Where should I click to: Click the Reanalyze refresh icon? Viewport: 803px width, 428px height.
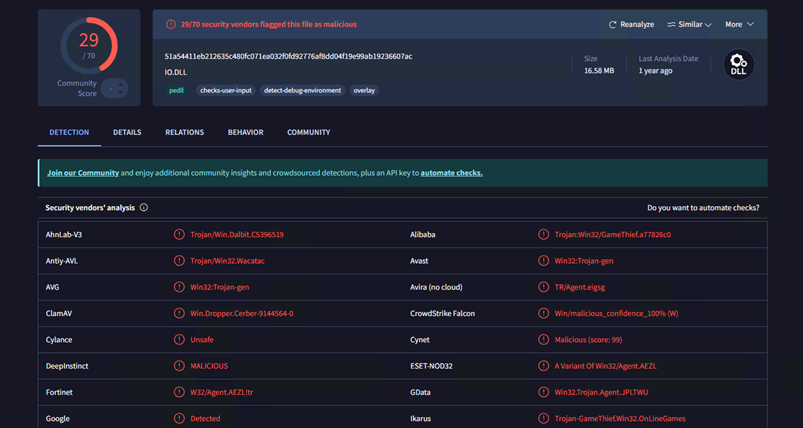coord(612,25)
